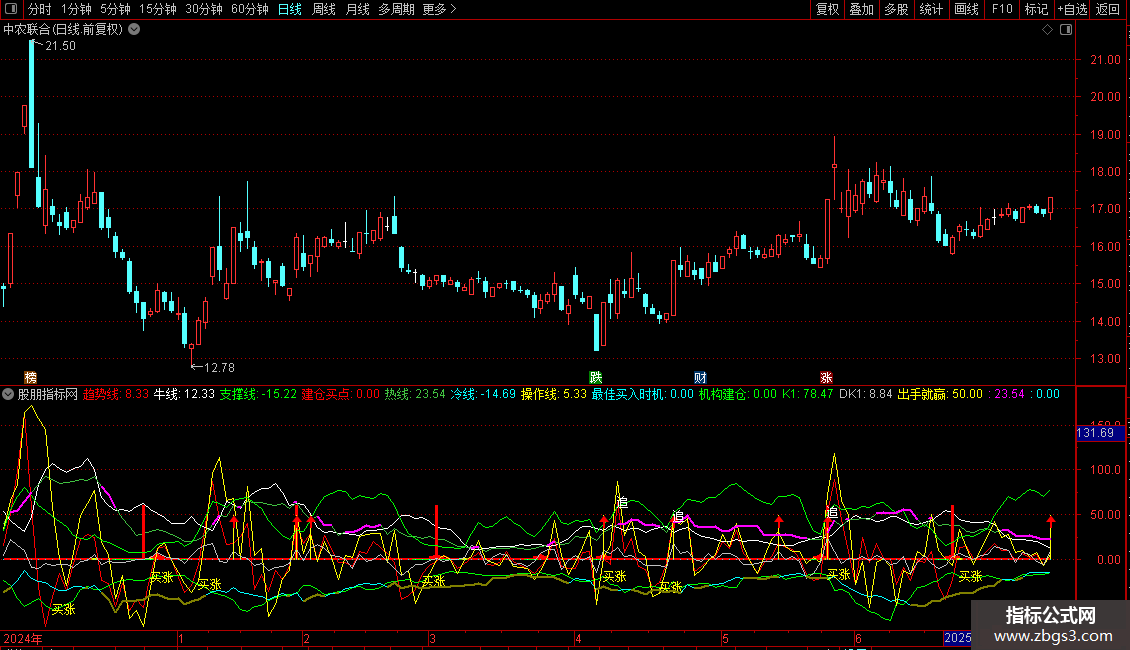
Task: Click the red 涨 marker icon
Action: [826, 377]
